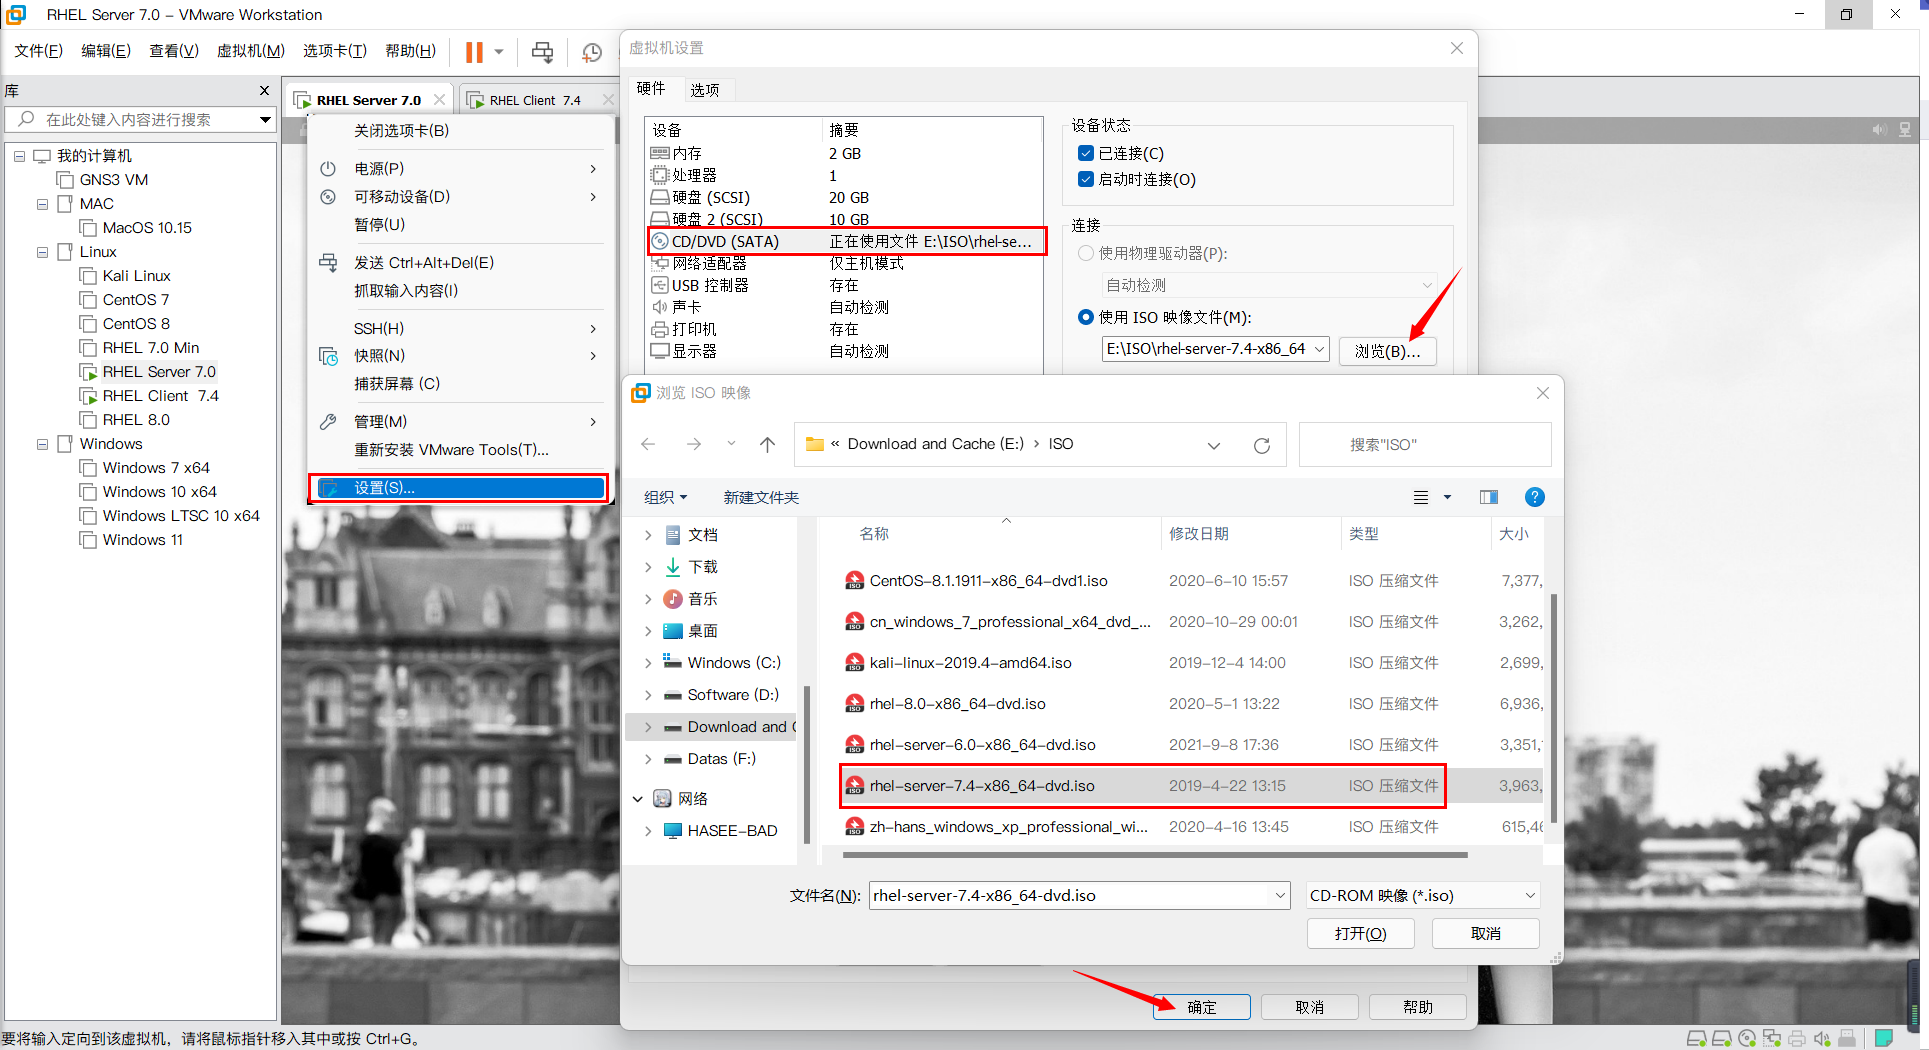Viewport: 1929px width, 1050px height.
Task: Select rhel-8.0-x86_64-dvd.iso file
Action: (957, 704)
